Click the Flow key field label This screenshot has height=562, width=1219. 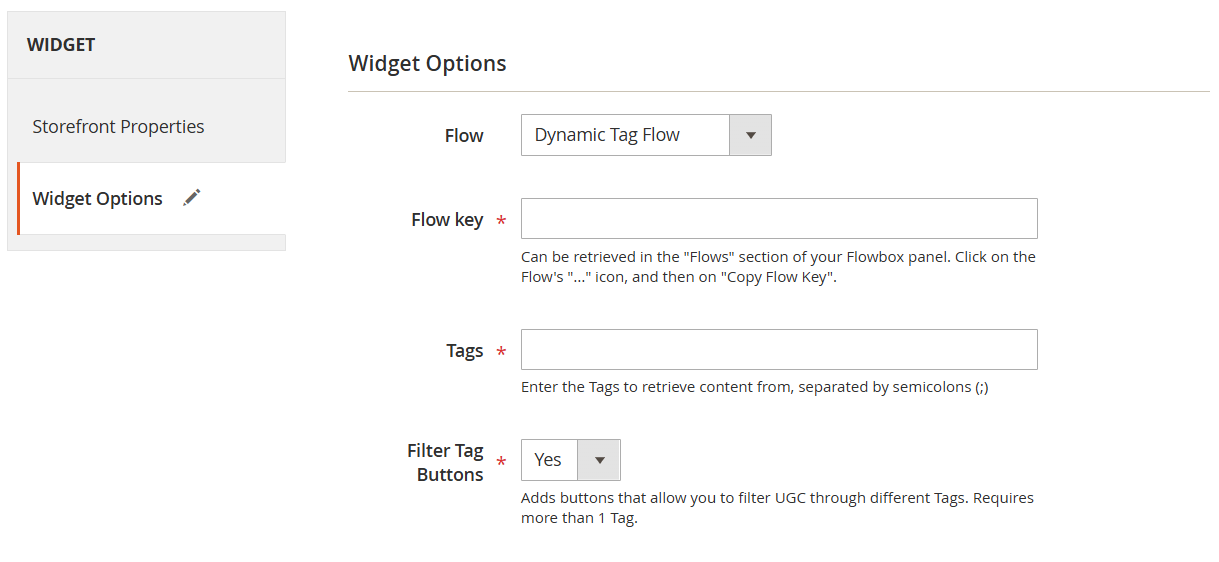point(447,220)
